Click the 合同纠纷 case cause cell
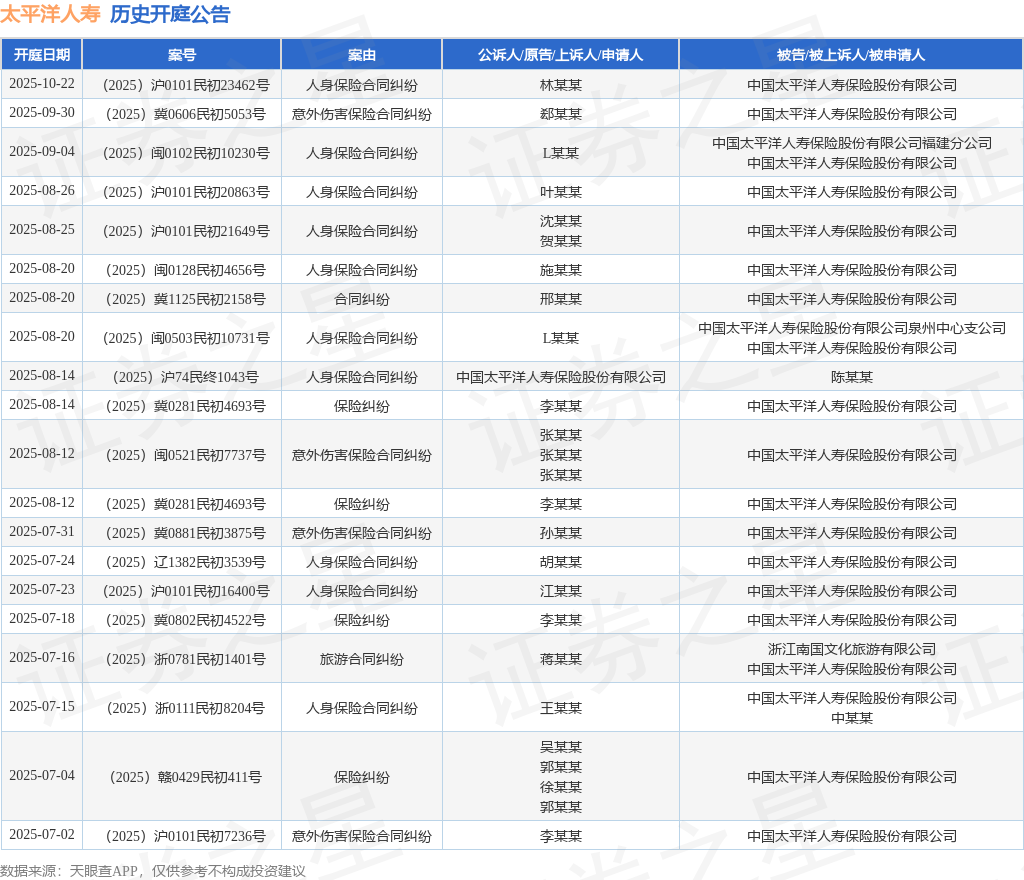 pyautogui.click(x=362, y=300)
